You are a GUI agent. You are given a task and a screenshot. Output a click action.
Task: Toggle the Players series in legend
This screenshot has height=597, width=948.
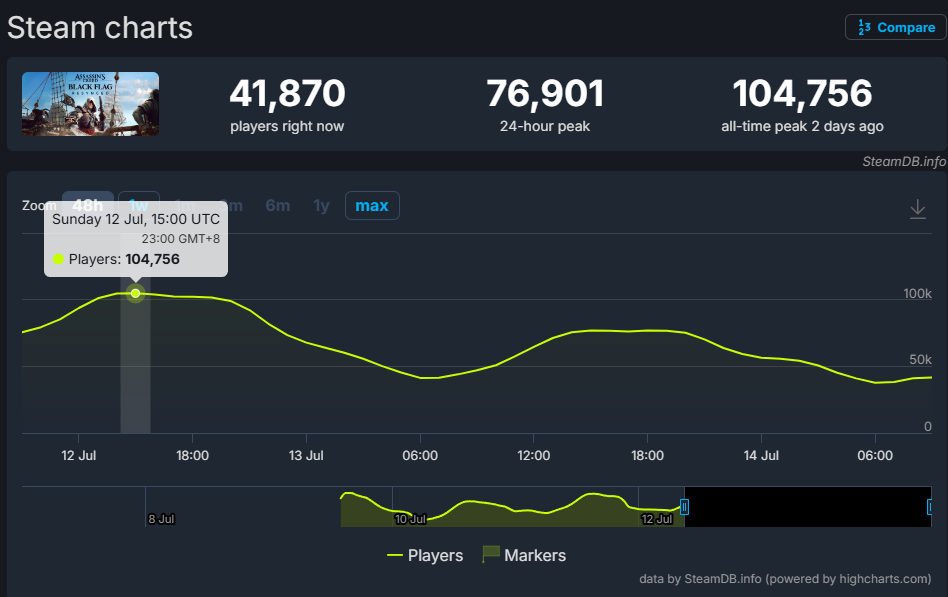point(425,555)
